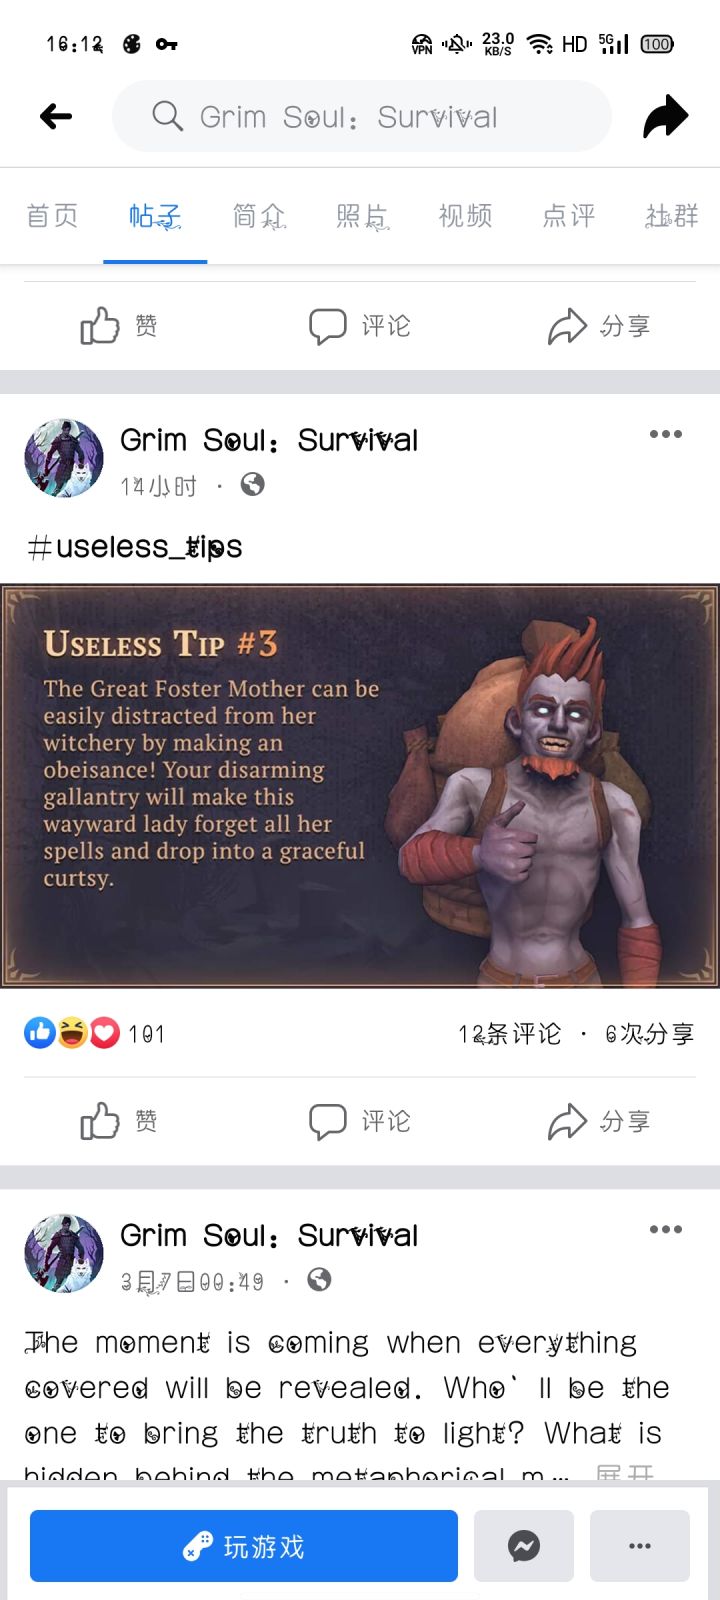This screenshot has width=720, height=1600.
Task: Open the #useless_tips hashtag link
Action: point(135,547)
